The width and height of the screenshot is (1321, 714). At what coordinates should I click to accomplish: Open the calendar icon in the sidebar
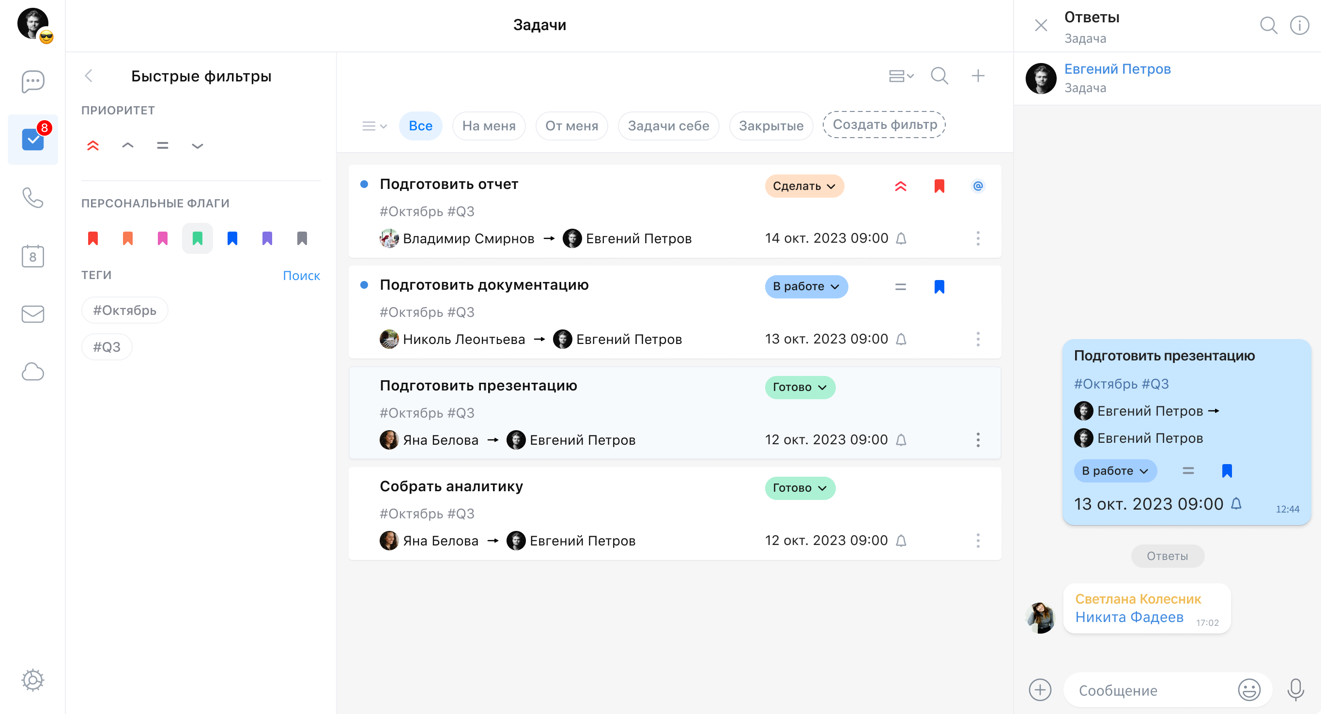tap(33, 256)
